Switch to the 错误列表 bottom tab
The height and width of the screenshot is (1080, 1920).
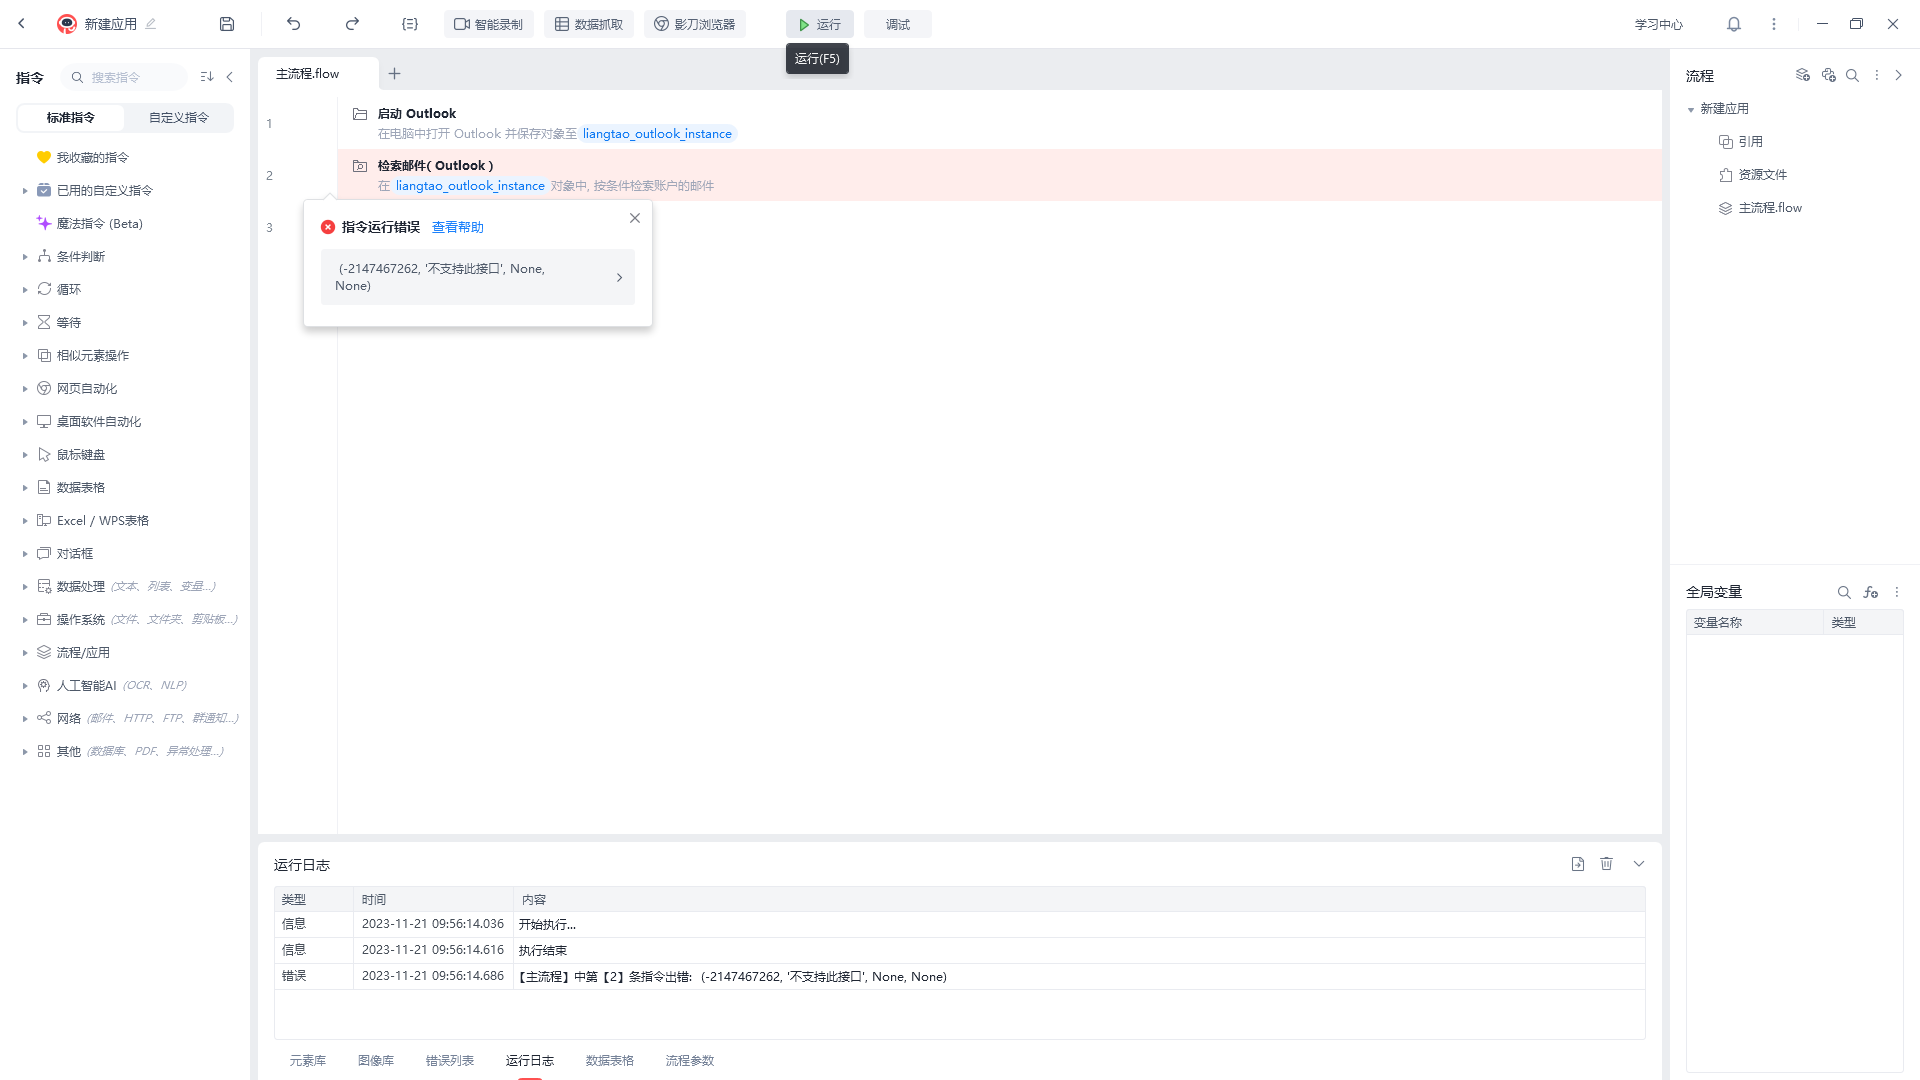(x=450, y=1061)
